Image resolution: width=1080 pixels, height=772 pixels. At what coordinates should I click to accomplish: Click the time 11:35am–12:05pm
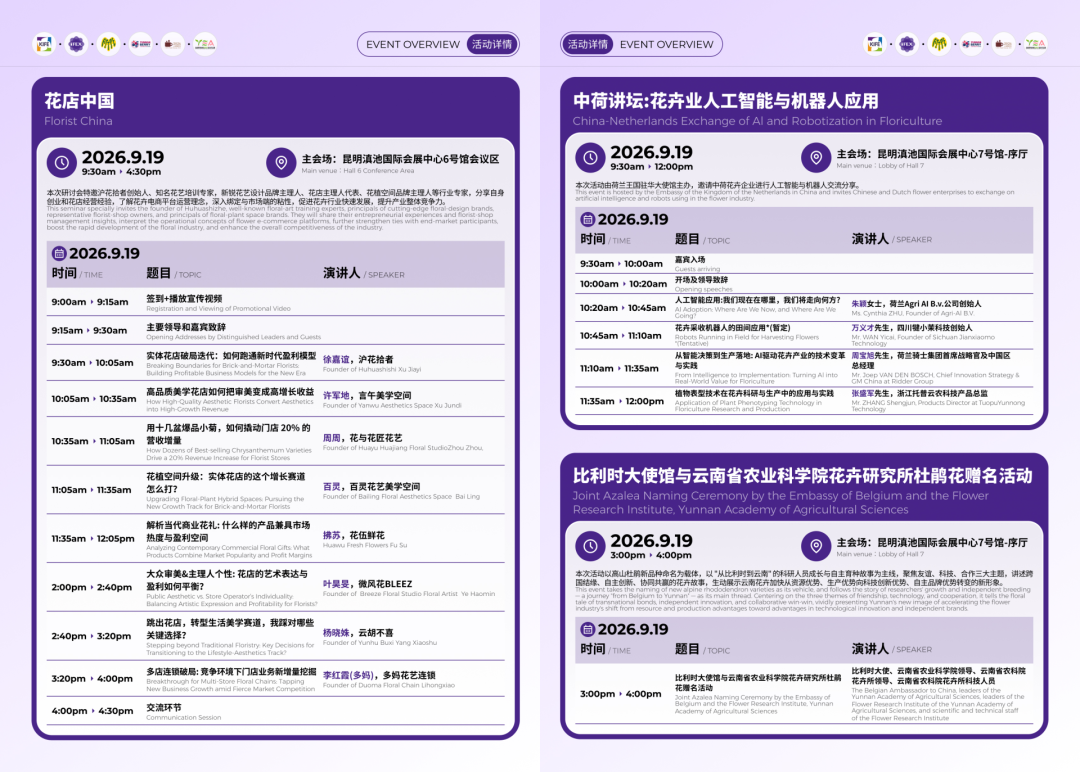[x=93, y=539]
